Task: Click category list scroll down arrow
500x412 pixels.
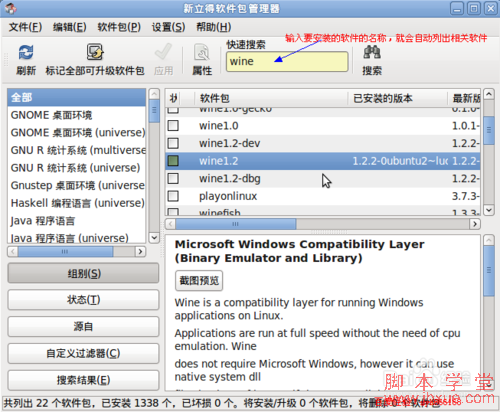Action: [154, 238]
